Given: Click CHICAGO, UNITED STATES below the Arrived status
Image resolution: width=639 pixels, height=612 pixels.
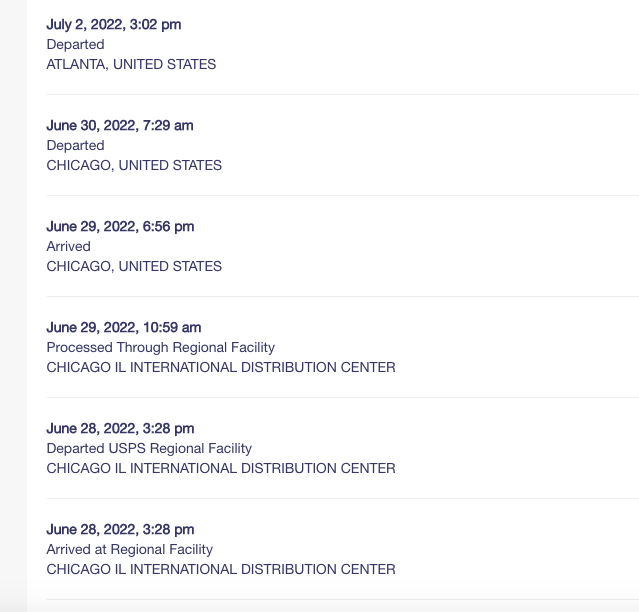Looking at the screenshot, I should (134, 266).
